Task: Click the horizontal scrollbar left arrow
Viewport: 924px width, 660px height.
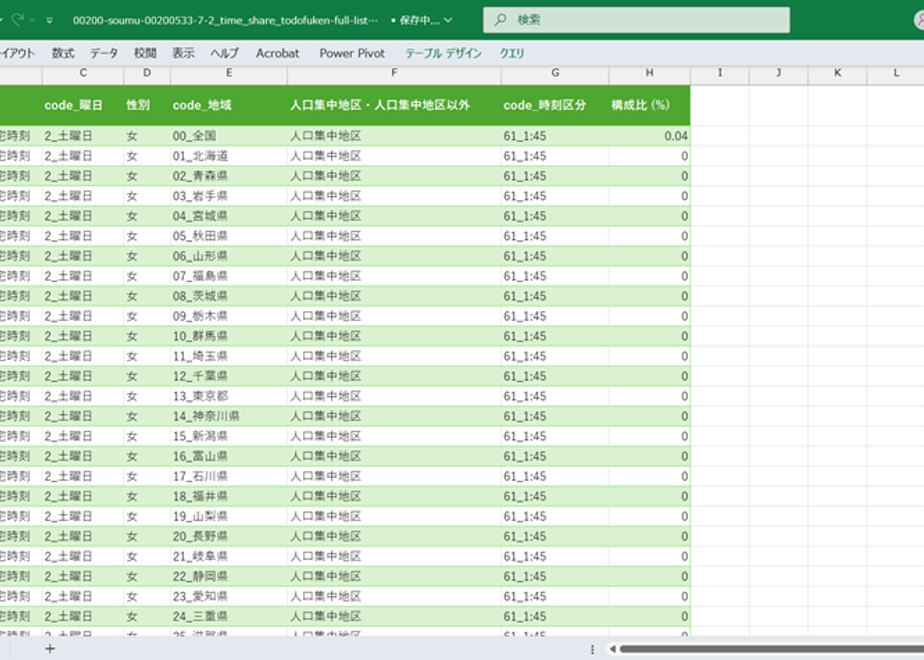Action: pyautogui.click(x=612, y=649)
